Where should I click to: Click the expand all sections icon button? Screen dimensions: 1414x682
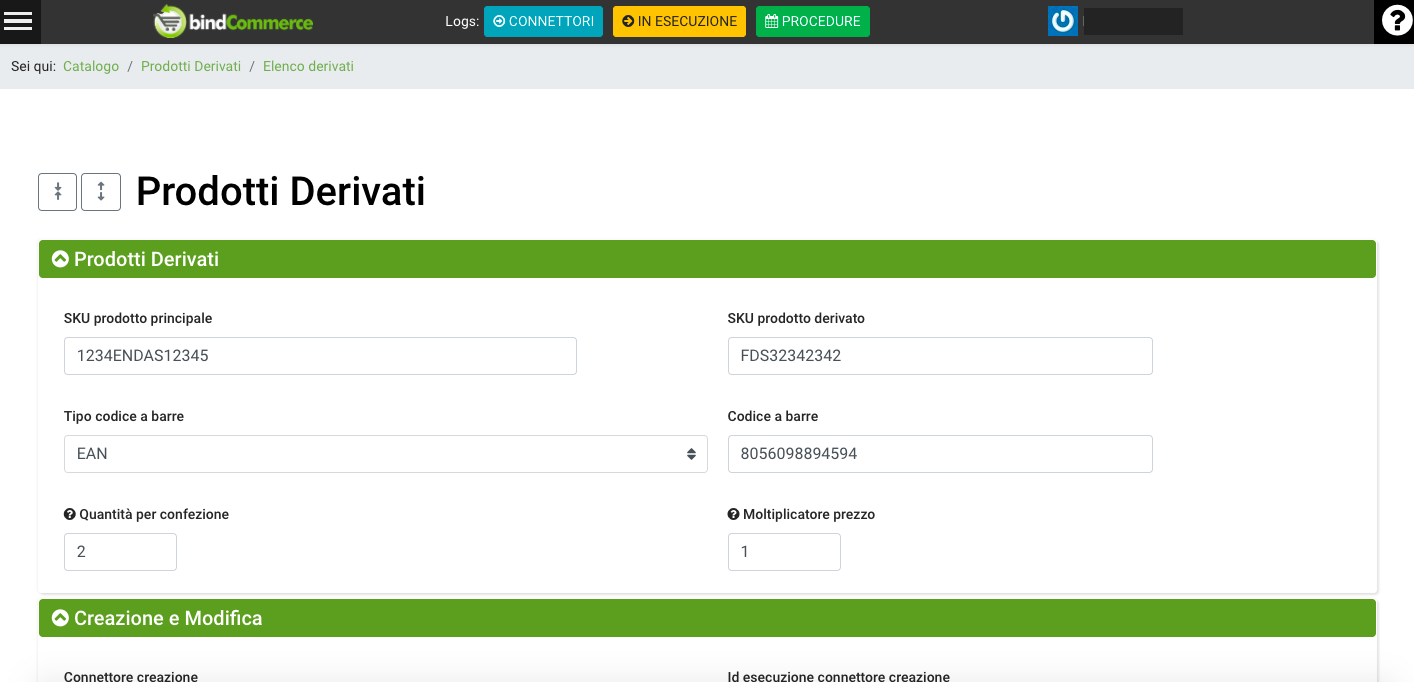(101, 192)
